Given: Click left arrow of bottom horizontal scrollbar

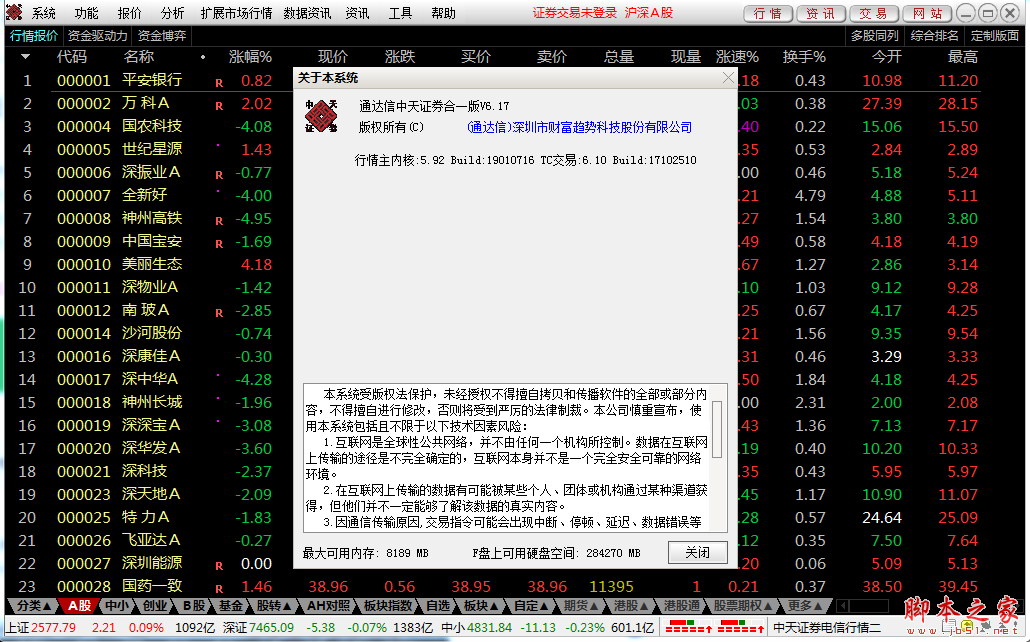Looking at the screenshot, I should 843,605.
